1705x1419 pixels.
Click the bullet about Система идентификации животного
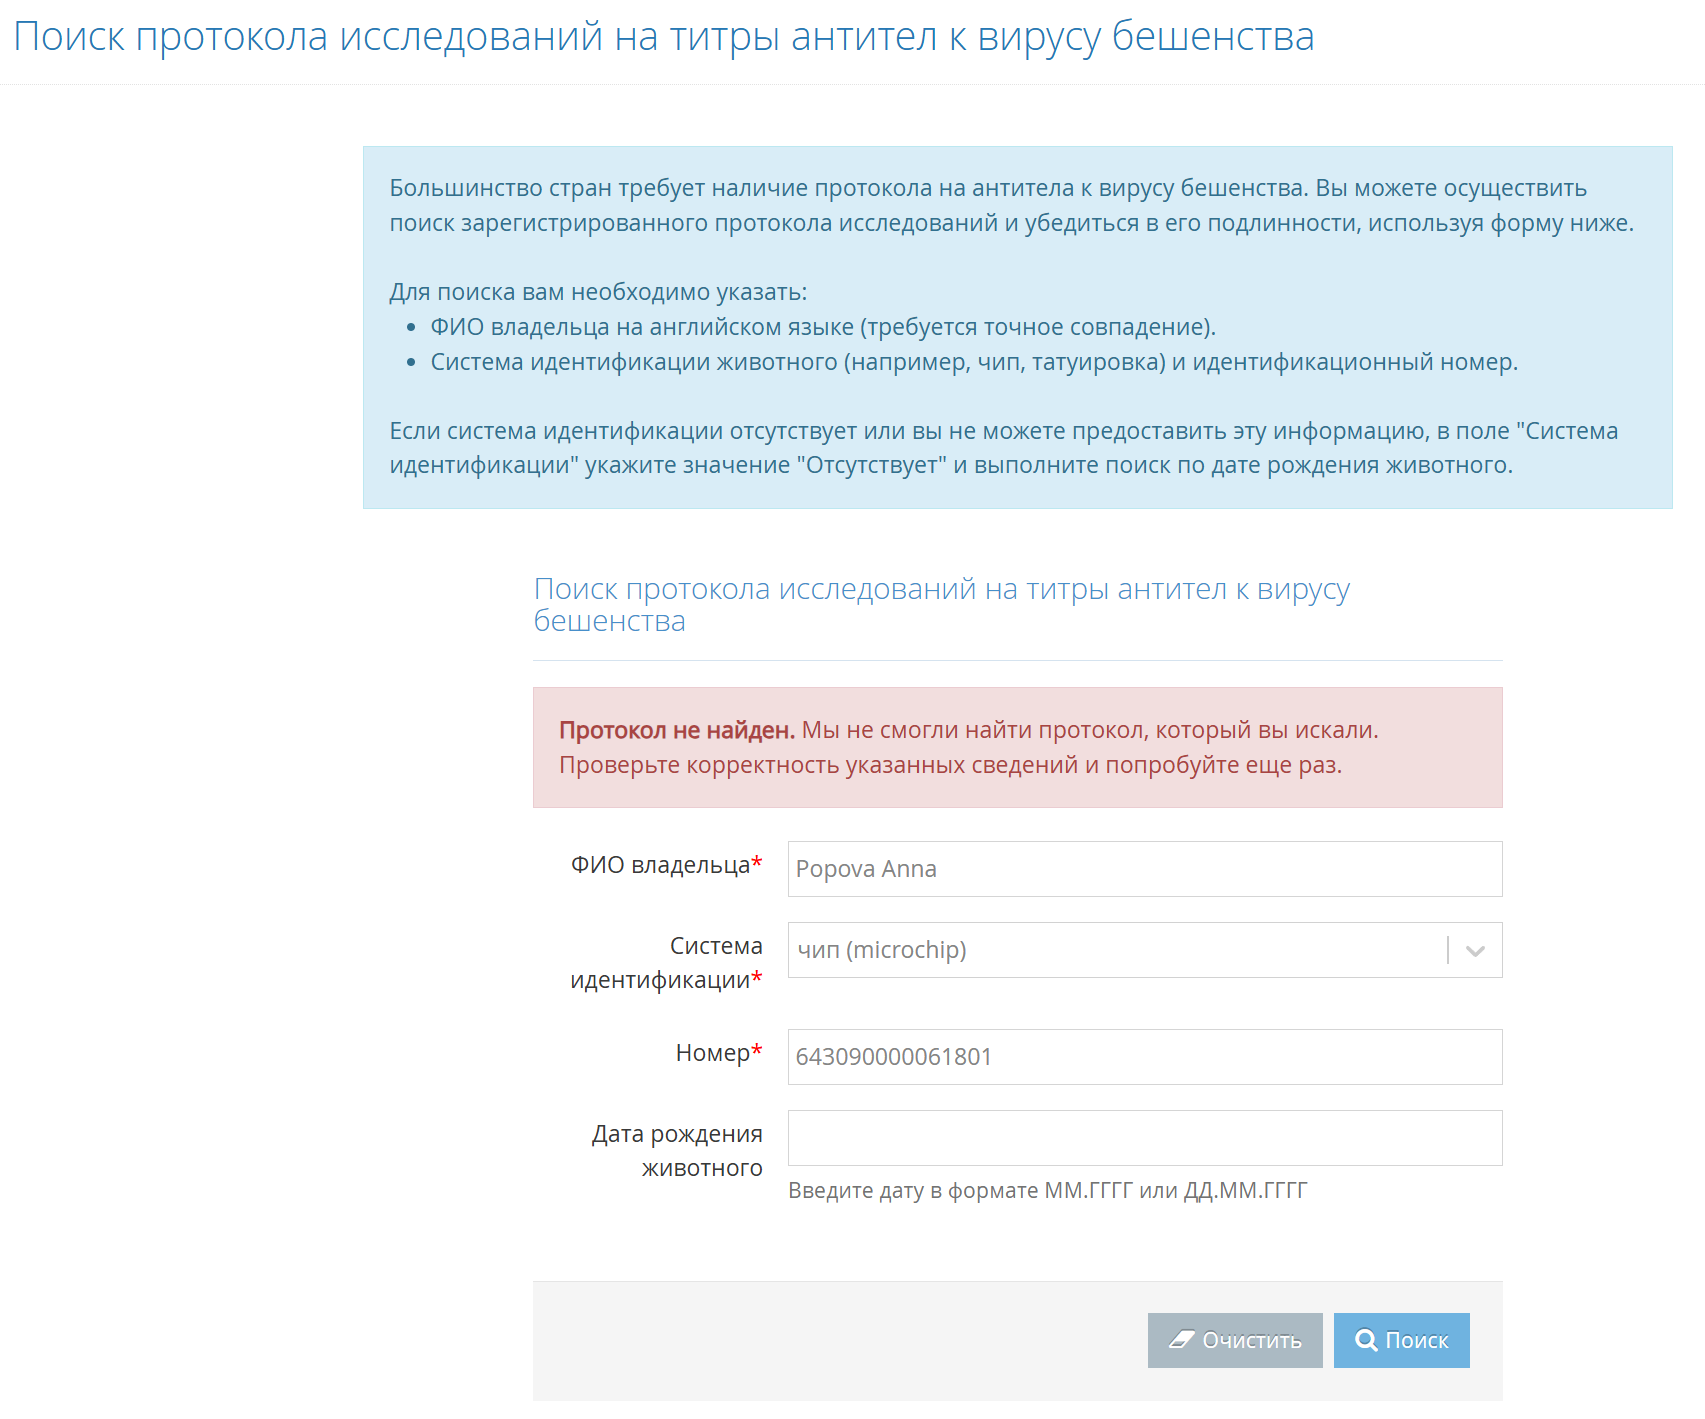pyautogui.click(x=973, y=362)
